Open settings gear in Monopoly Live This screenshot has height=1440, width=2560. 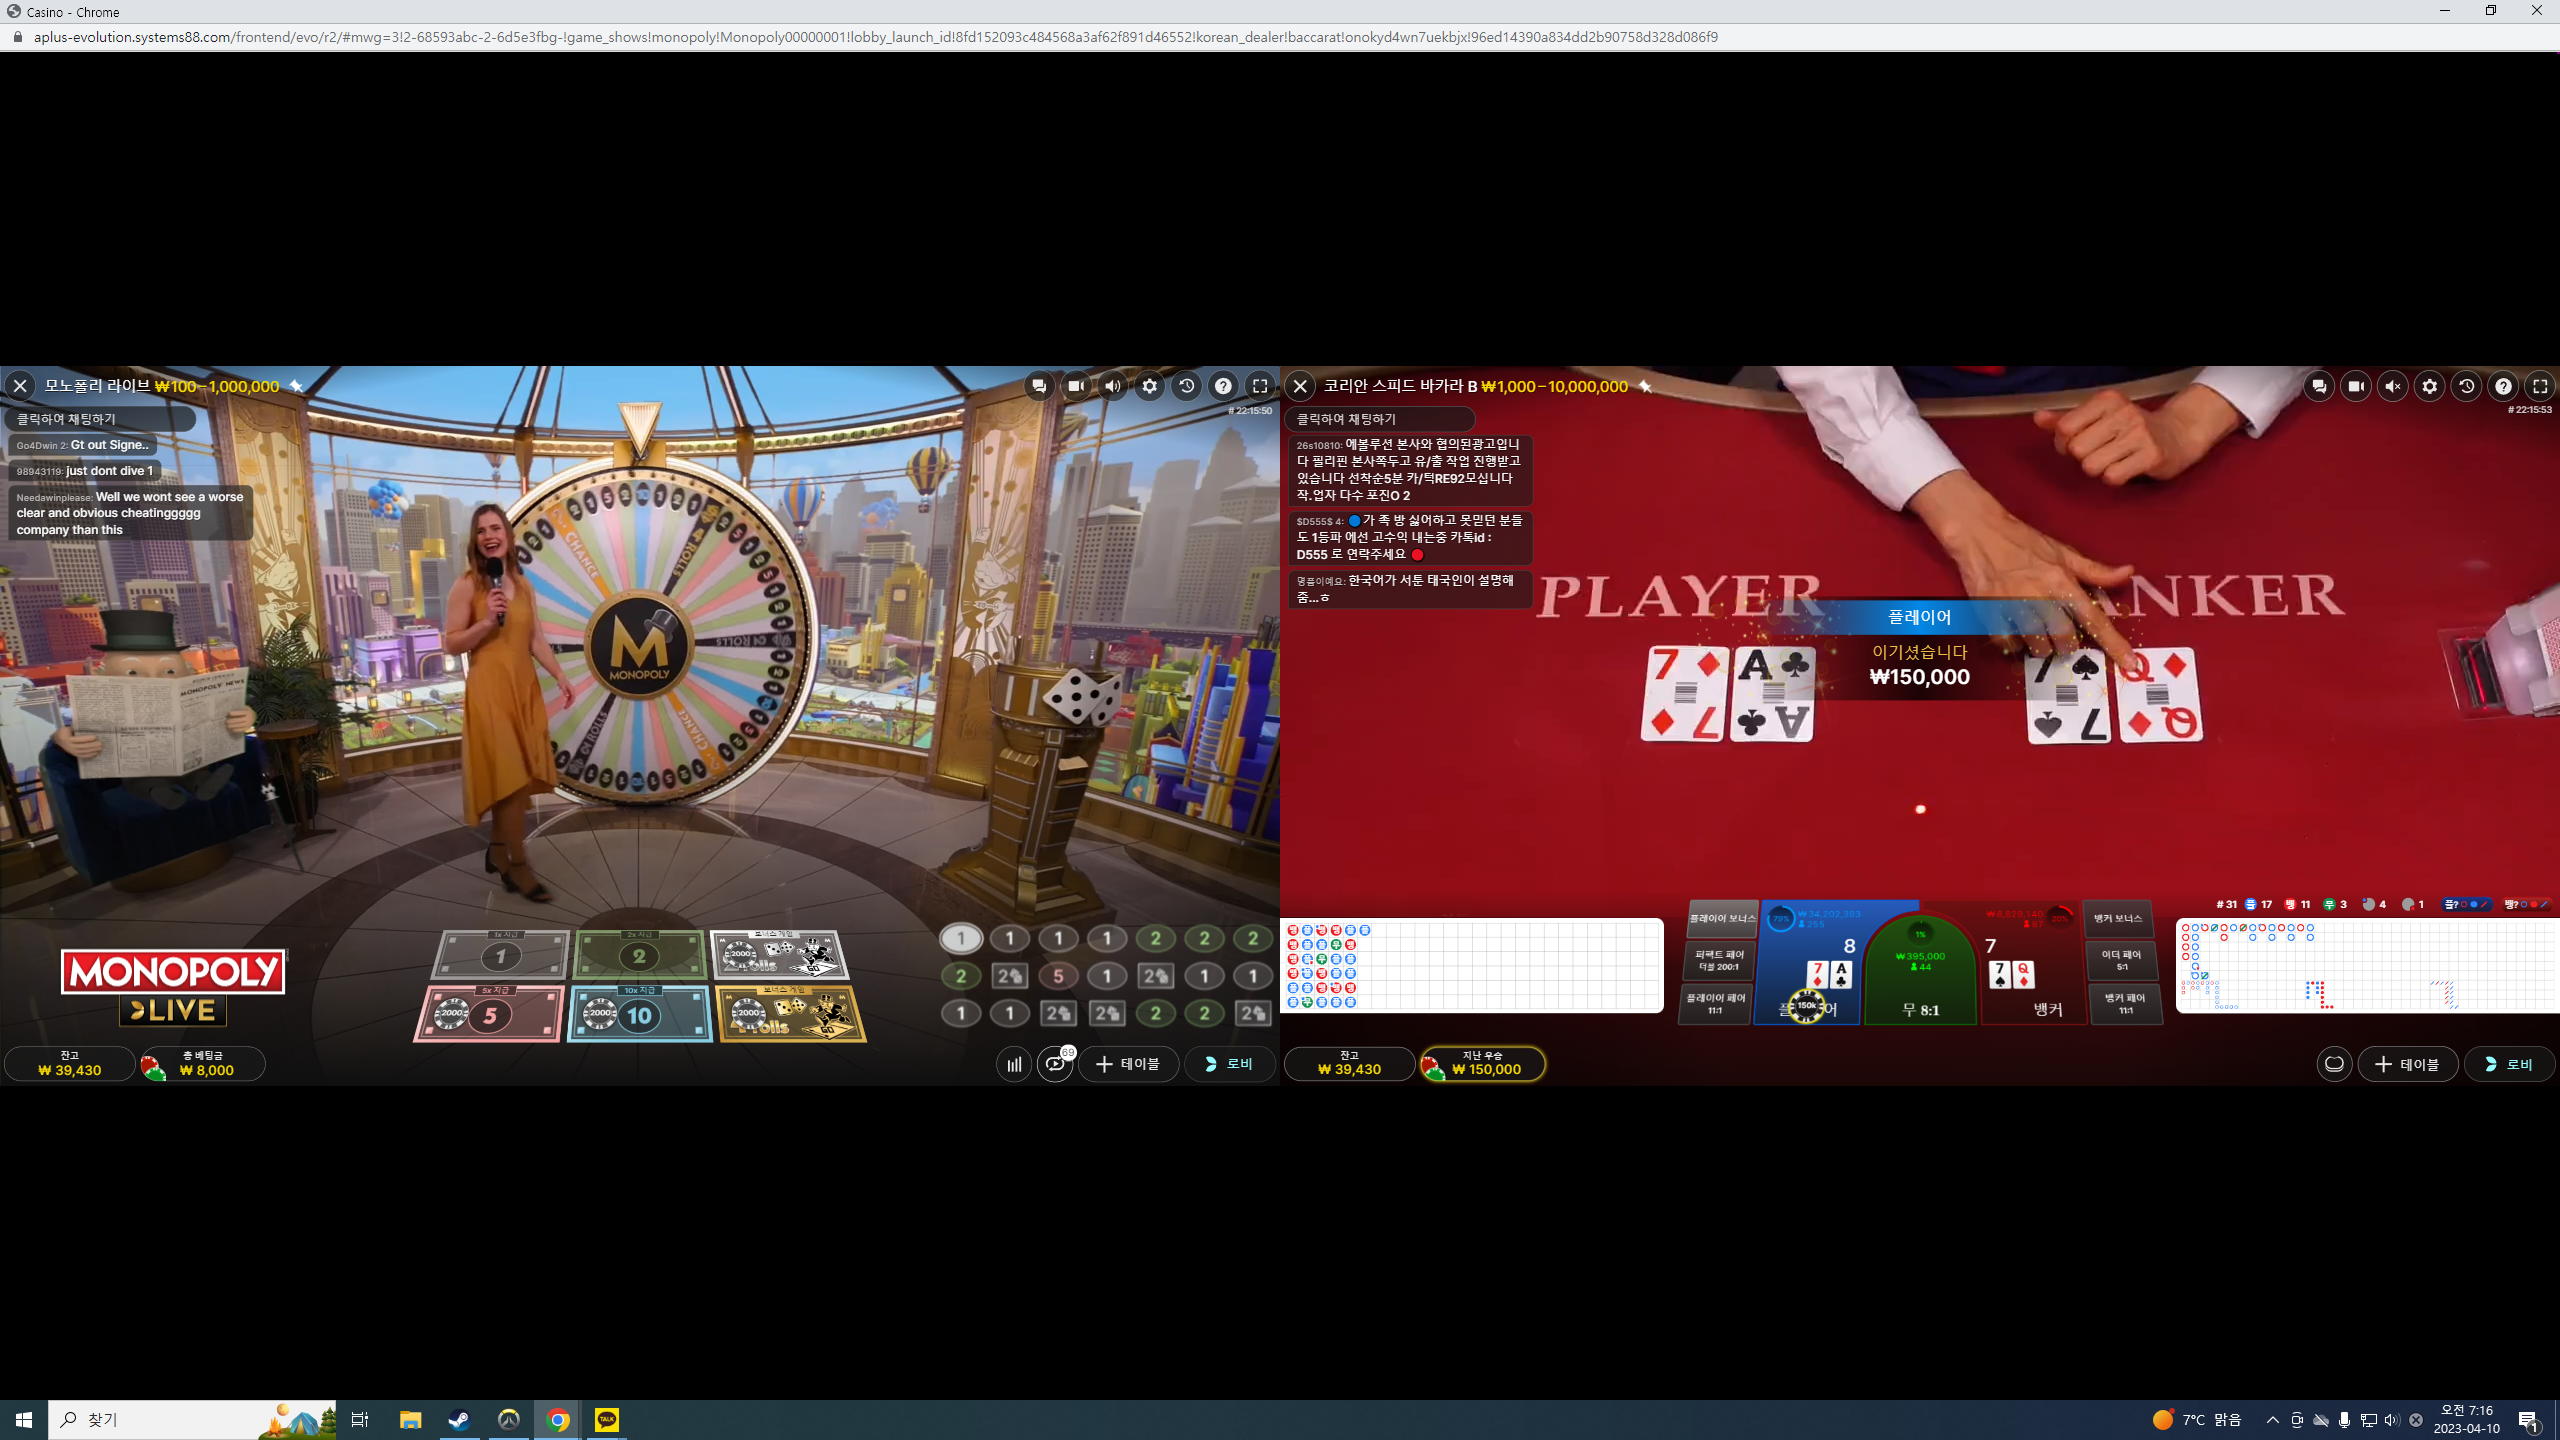click(x=1150, y=386)
